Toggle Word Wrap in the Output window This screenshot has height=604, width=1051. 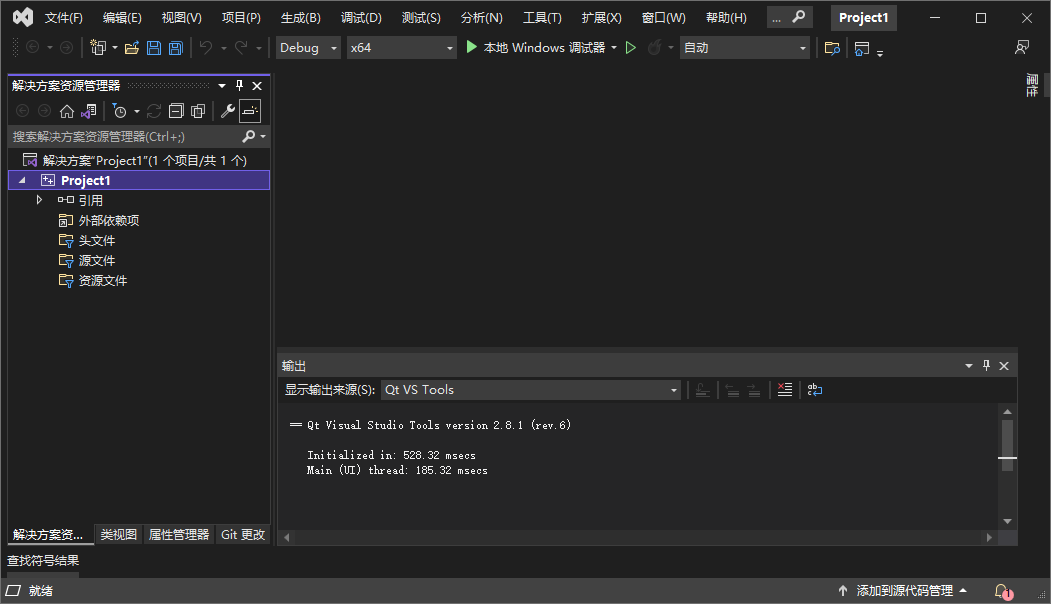pyautogui.click(x=814, y=390)
